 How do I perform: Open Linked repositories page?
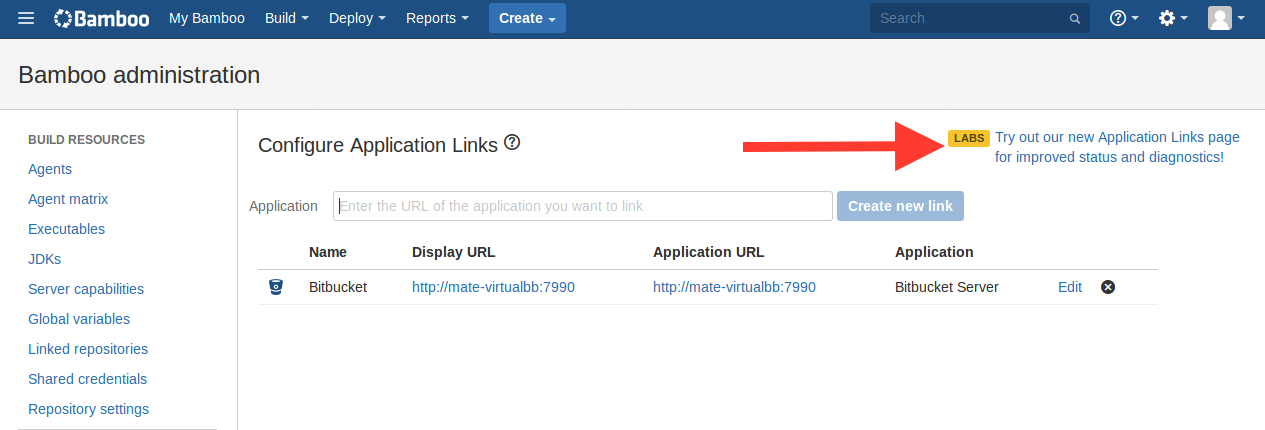88,349
